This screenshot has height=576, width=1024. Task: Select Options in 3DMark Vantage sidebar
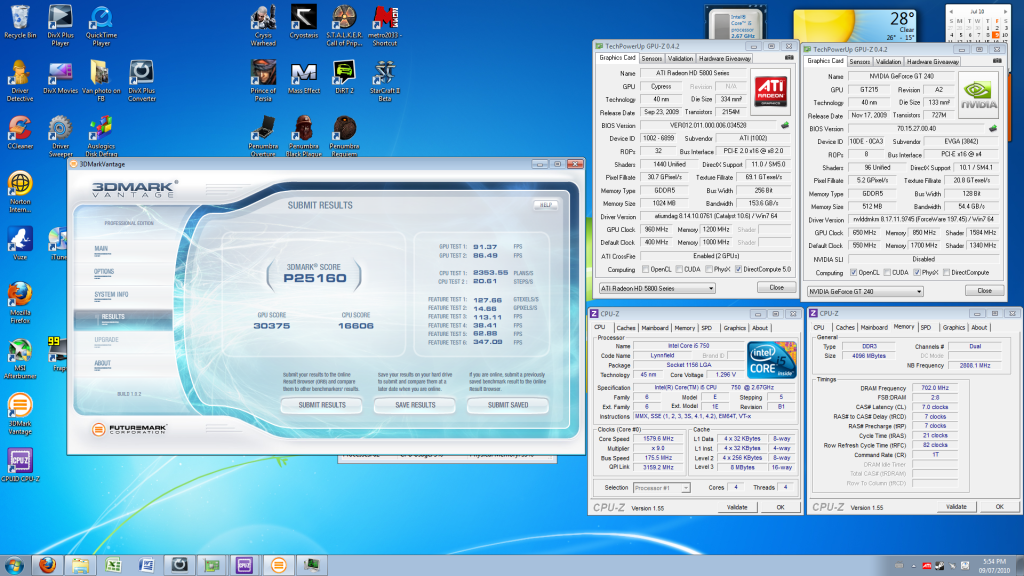click(x=104, y=272)
